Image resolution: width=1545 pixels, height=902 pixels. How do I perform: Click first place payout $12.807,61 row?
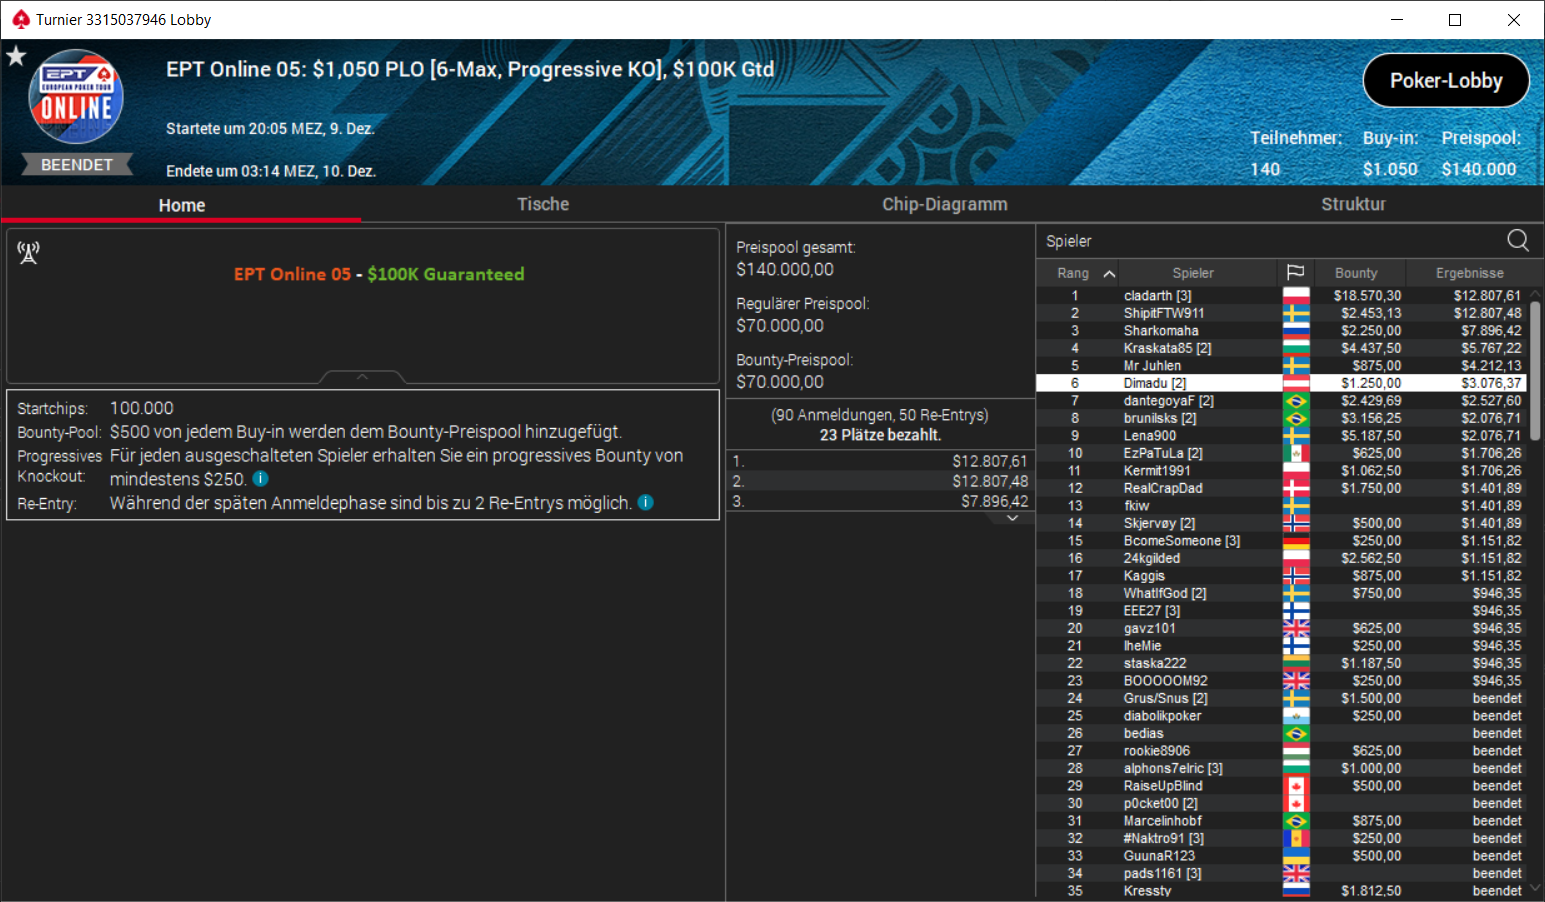880,461
